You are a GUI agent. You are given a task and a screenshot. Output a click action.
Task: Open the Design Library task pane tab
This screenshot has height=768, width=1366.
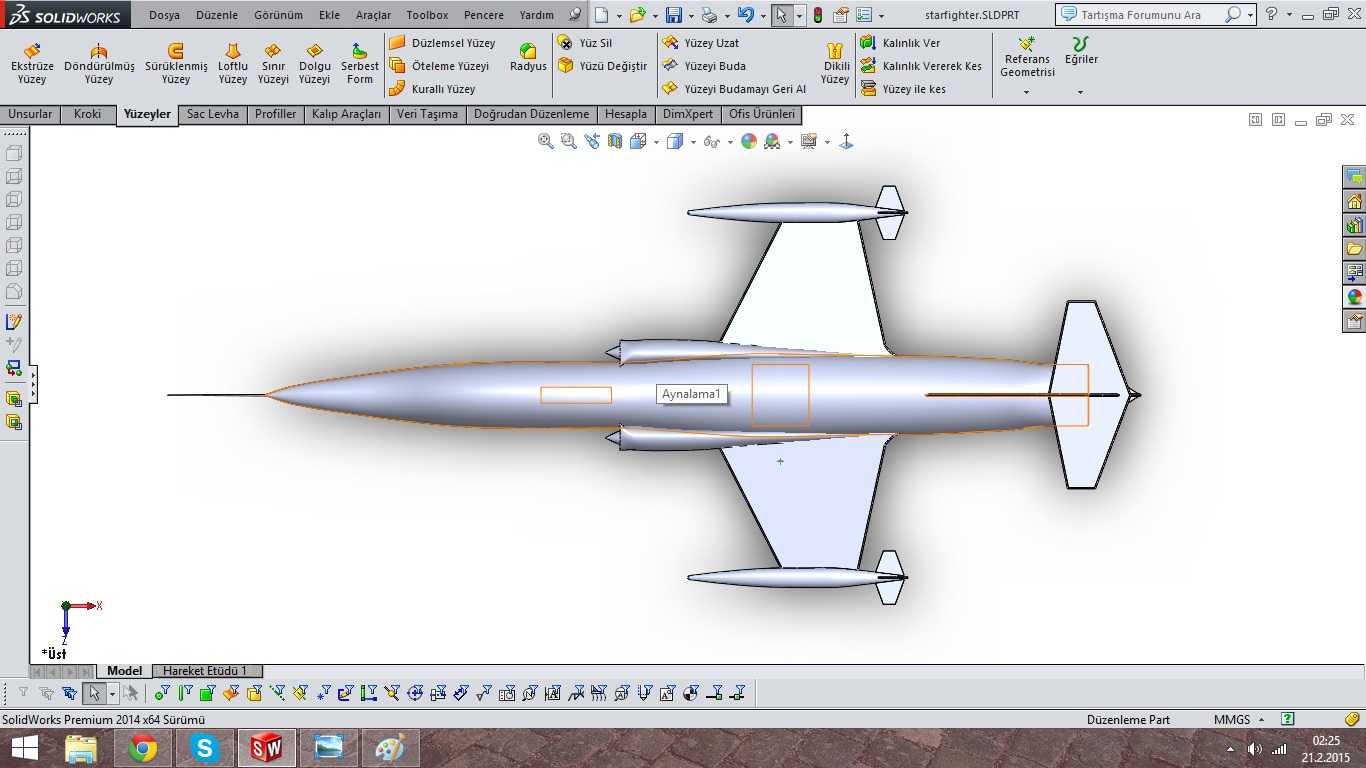point(1354,225)
